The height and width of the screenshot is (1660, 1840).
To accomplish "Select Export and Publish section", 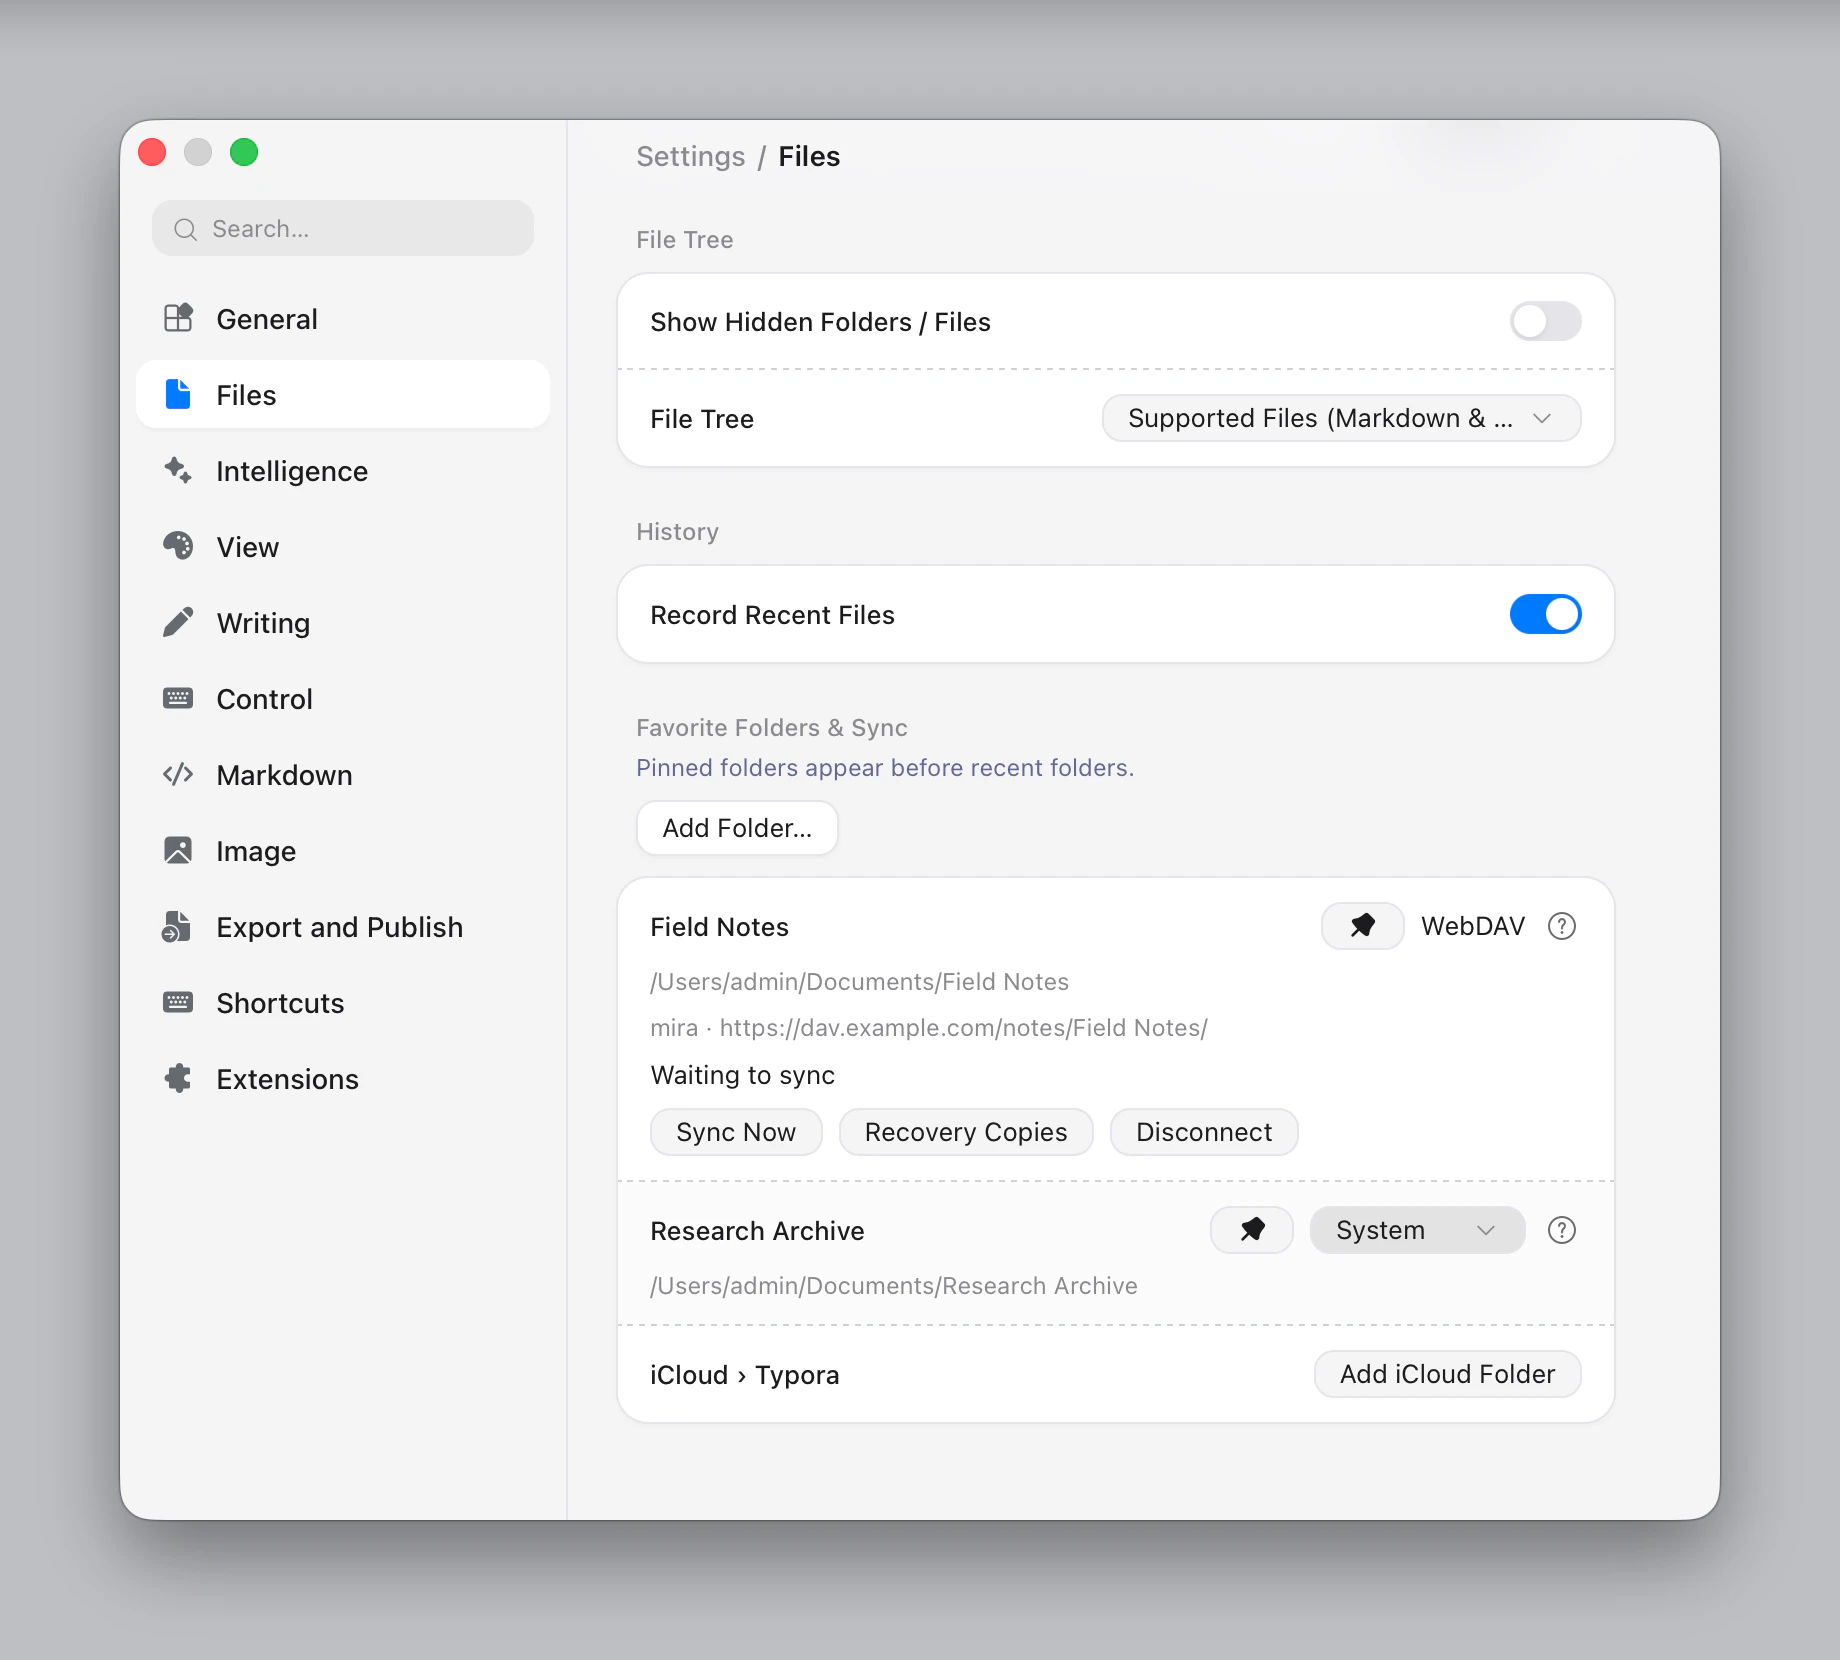I will click(x=343, y=926).
